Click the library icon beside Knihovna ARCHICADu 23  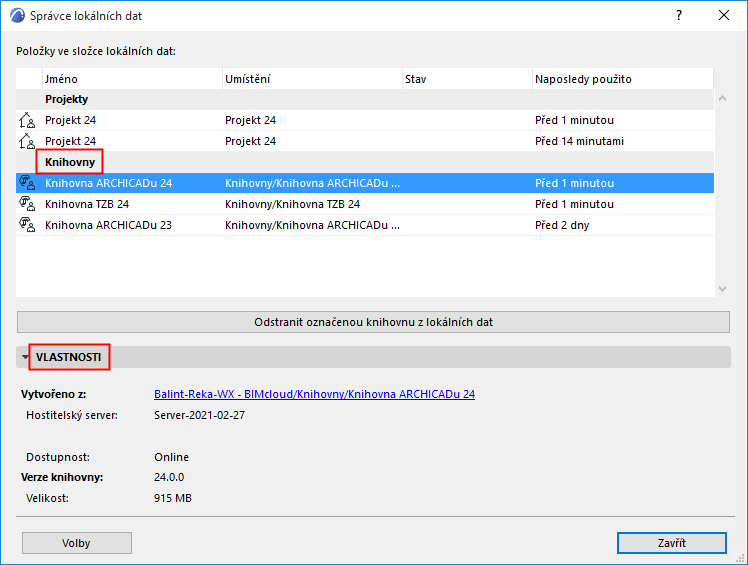pos(27,225)
